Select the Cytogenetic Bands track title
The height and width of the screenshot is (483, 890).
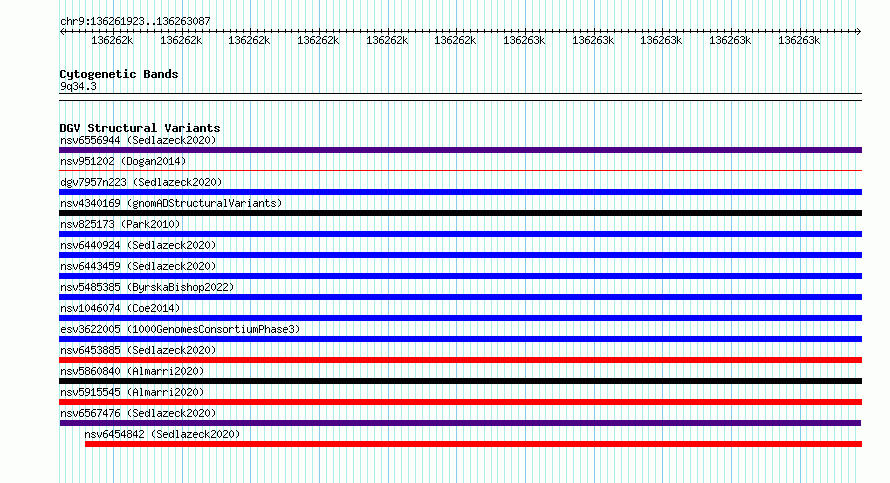click(119, 74)
